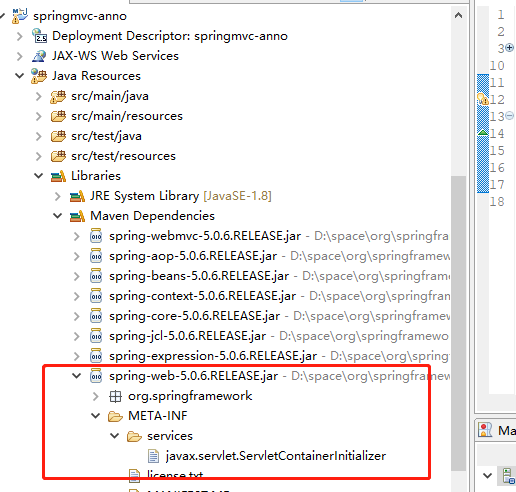Select spring-beans-5.0.6.RELEASE.jar entry
The width and height of the screenshot is (516, 492).
click(x=199, y=276)
